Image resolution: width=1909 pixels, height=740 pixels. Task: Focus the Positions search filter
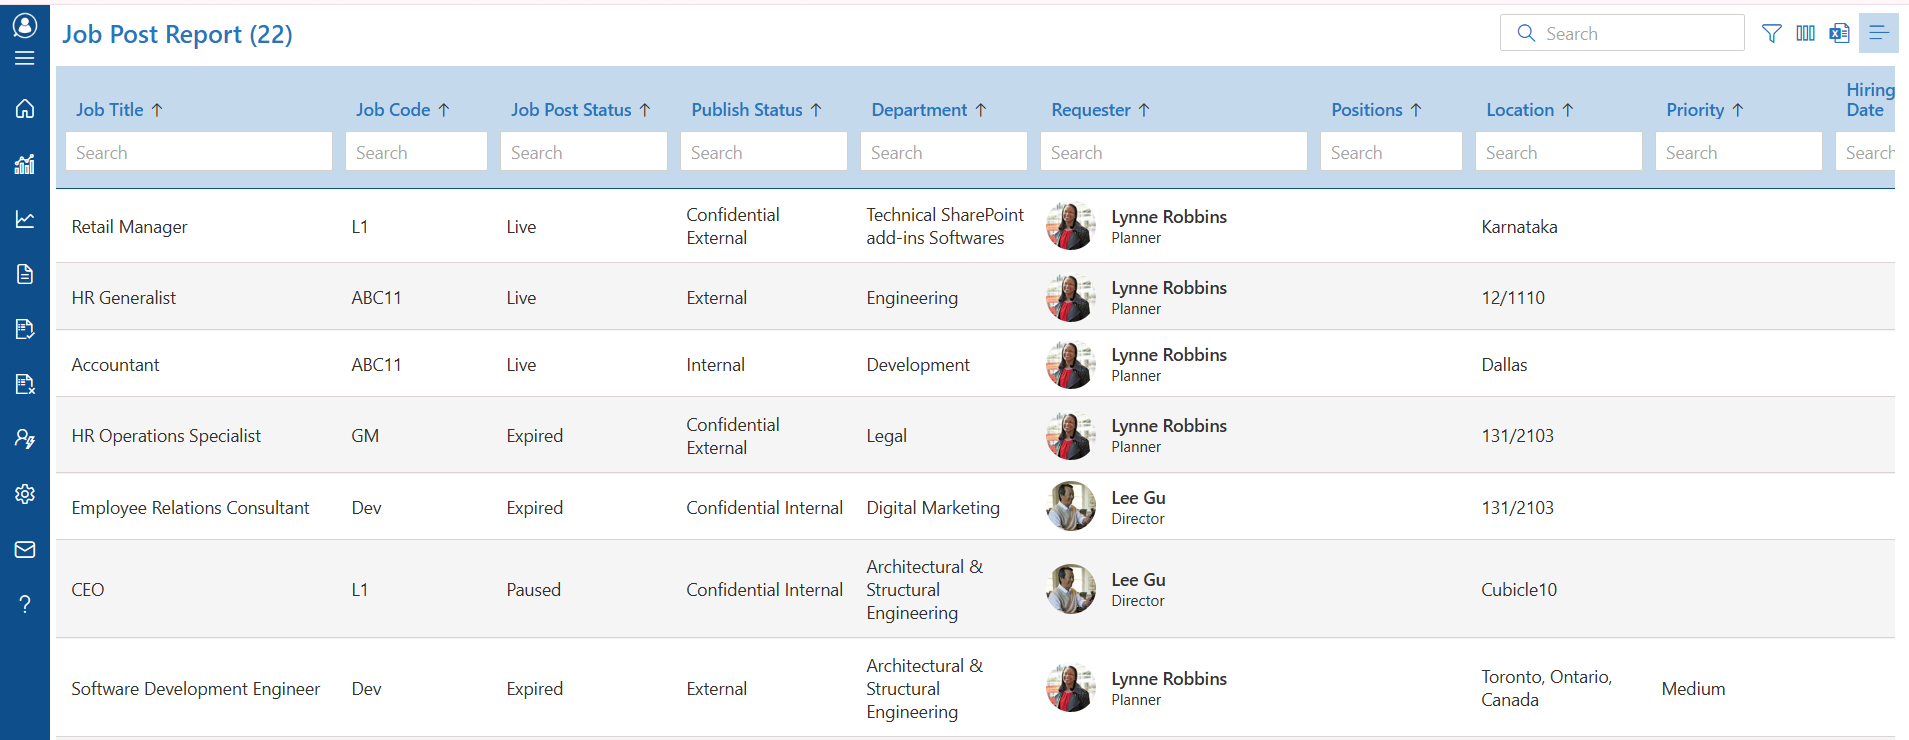[1391, 152]
